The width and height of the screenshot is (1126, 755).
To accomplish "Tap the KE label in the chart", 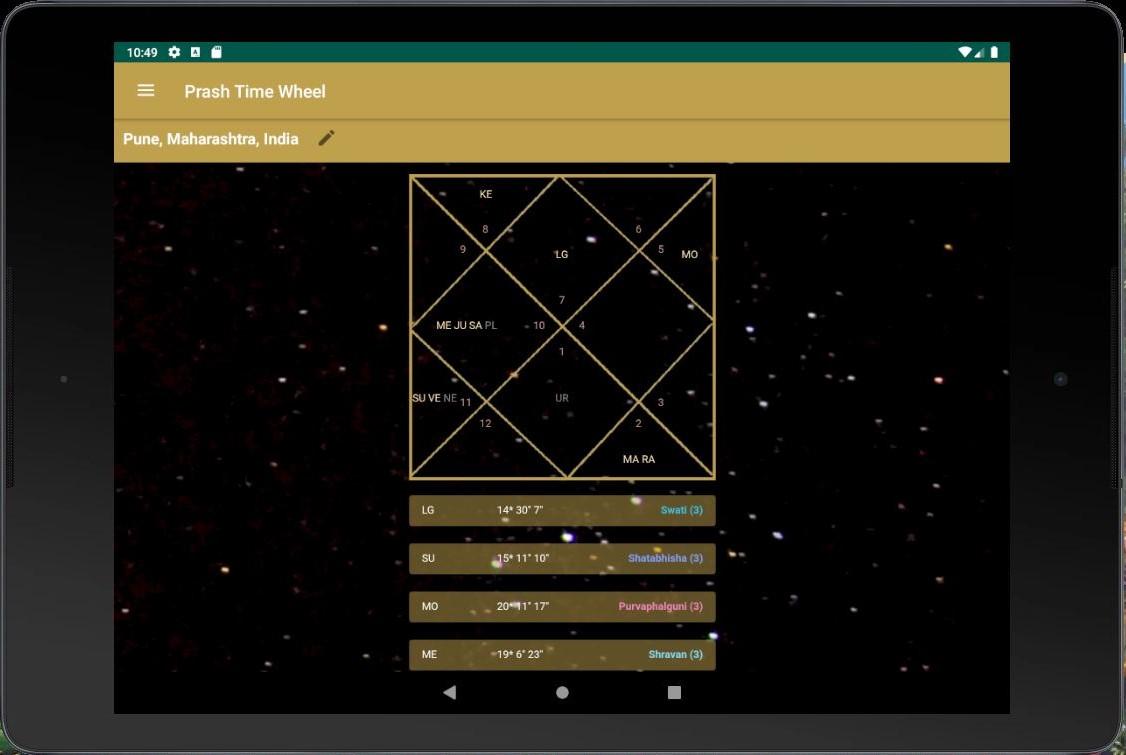I will [485, 194].
